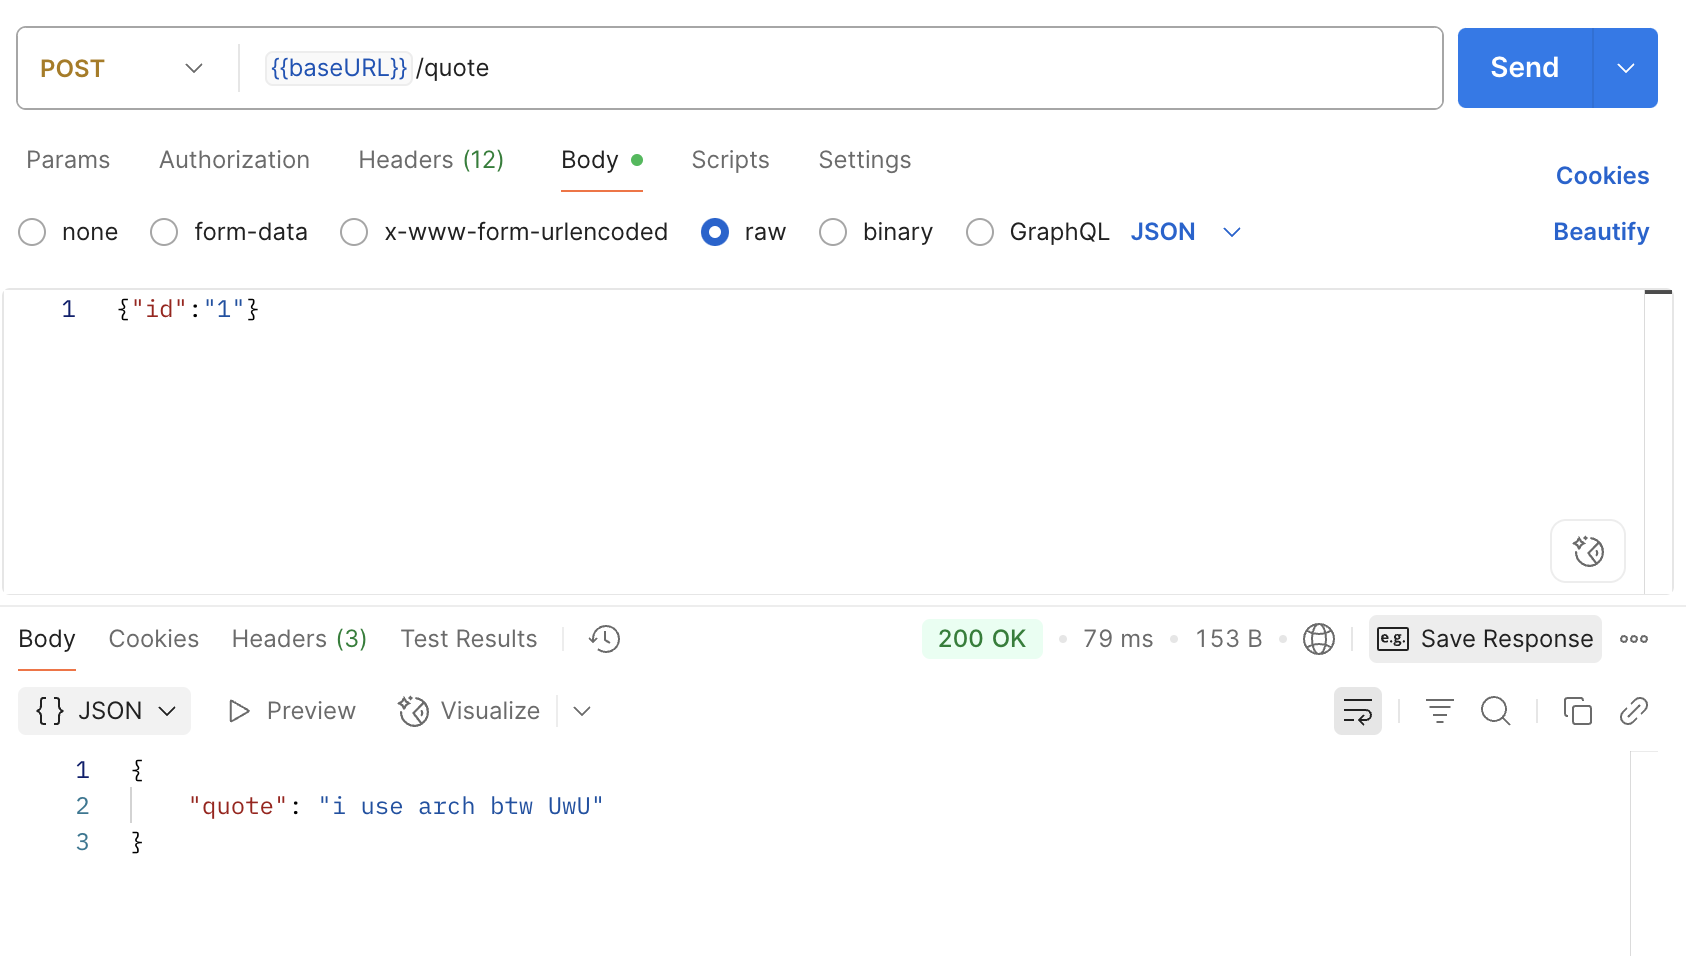Select the binary body type

(x=833, y=232)
